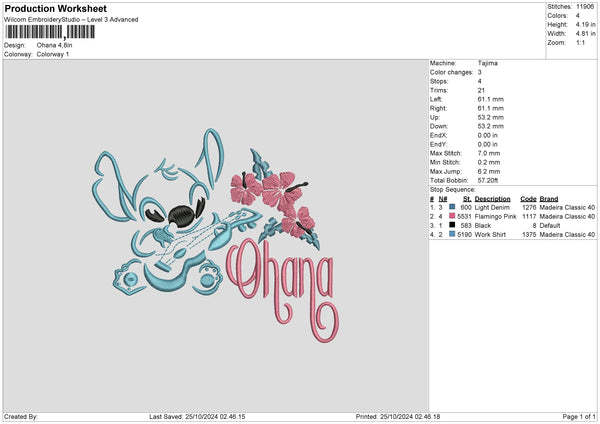The width and height of the screenshot is (600, 424).
Task: Select stitch count '5531' in Flamingo Pink row
Action: click(x=465, y=217)
